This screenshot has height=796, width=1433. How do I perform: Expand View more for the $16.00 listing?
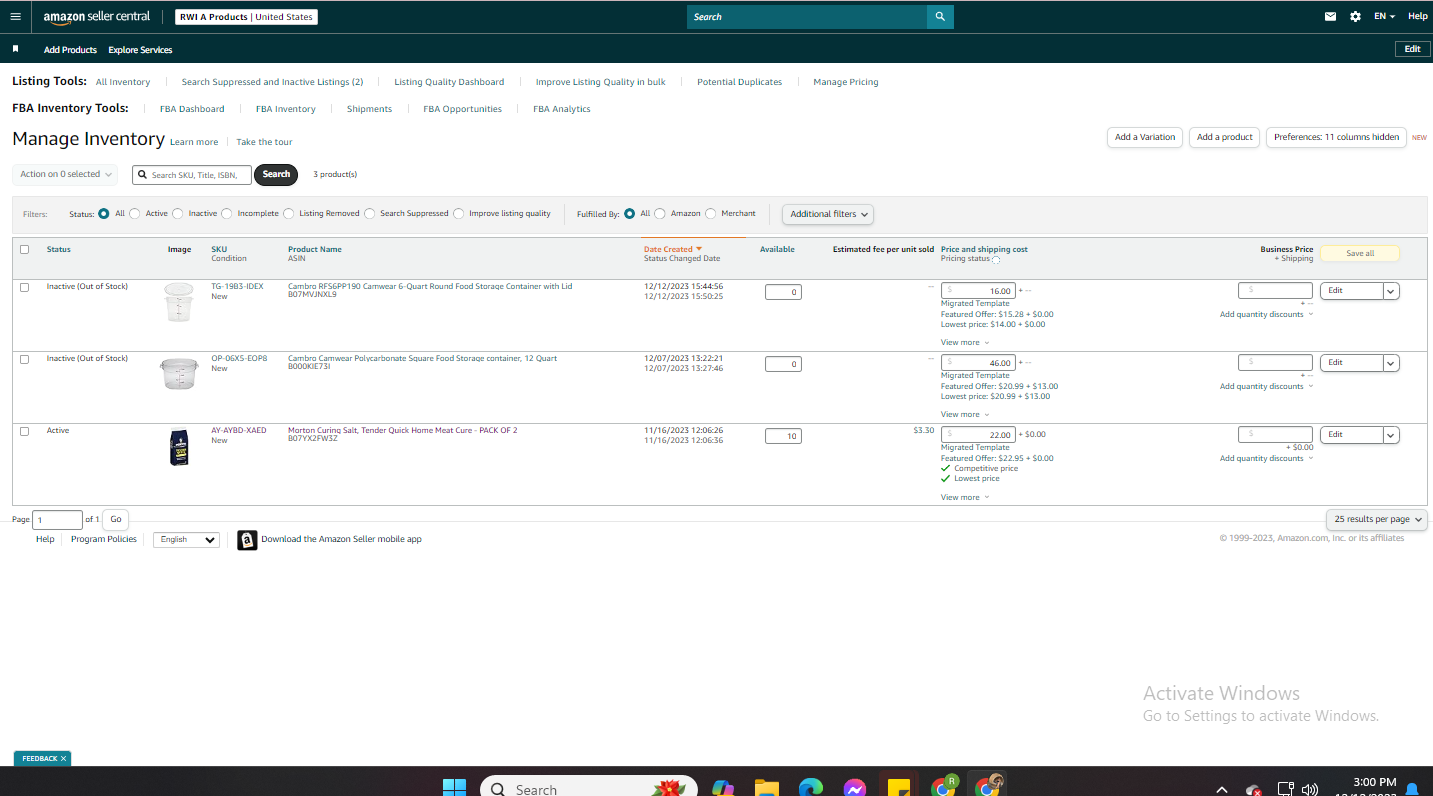965,343
